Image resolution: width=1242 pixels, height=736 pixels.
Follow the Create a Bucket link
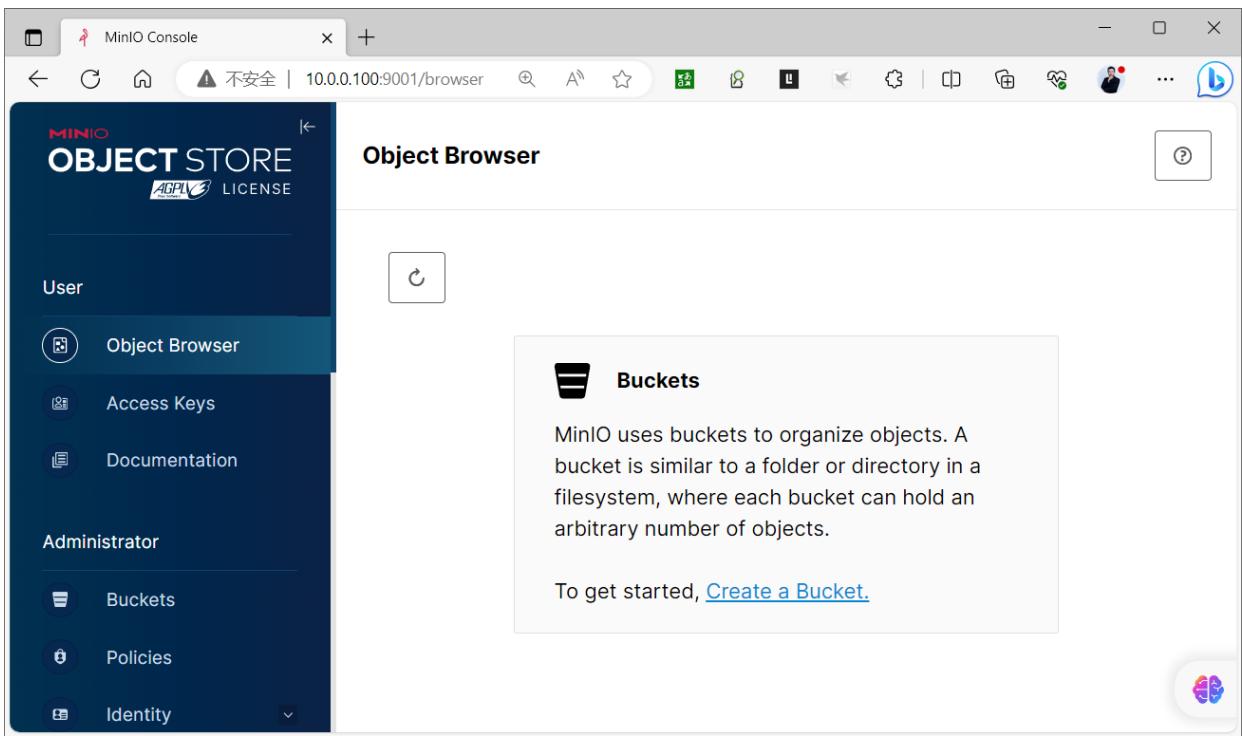click(x=787, y=591)
